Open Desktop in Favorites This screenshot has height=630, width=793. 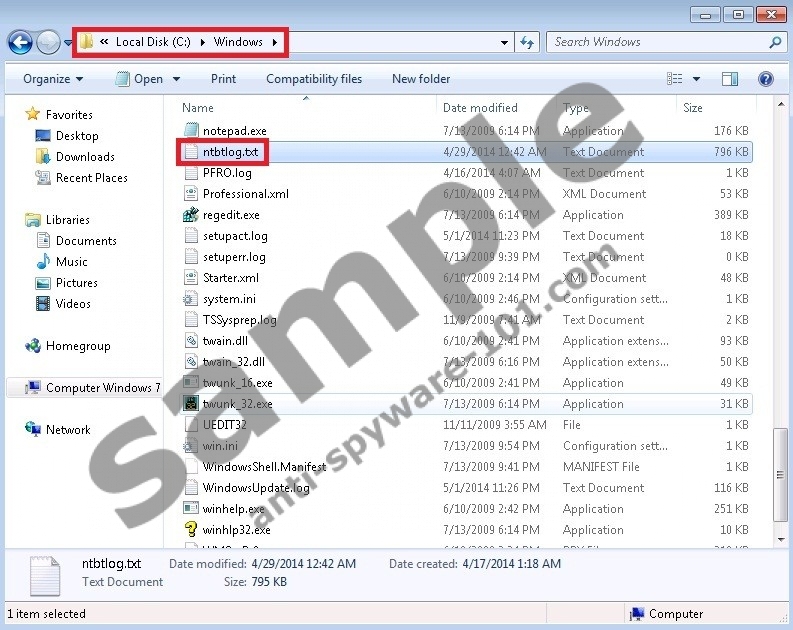tap(77, 136)
